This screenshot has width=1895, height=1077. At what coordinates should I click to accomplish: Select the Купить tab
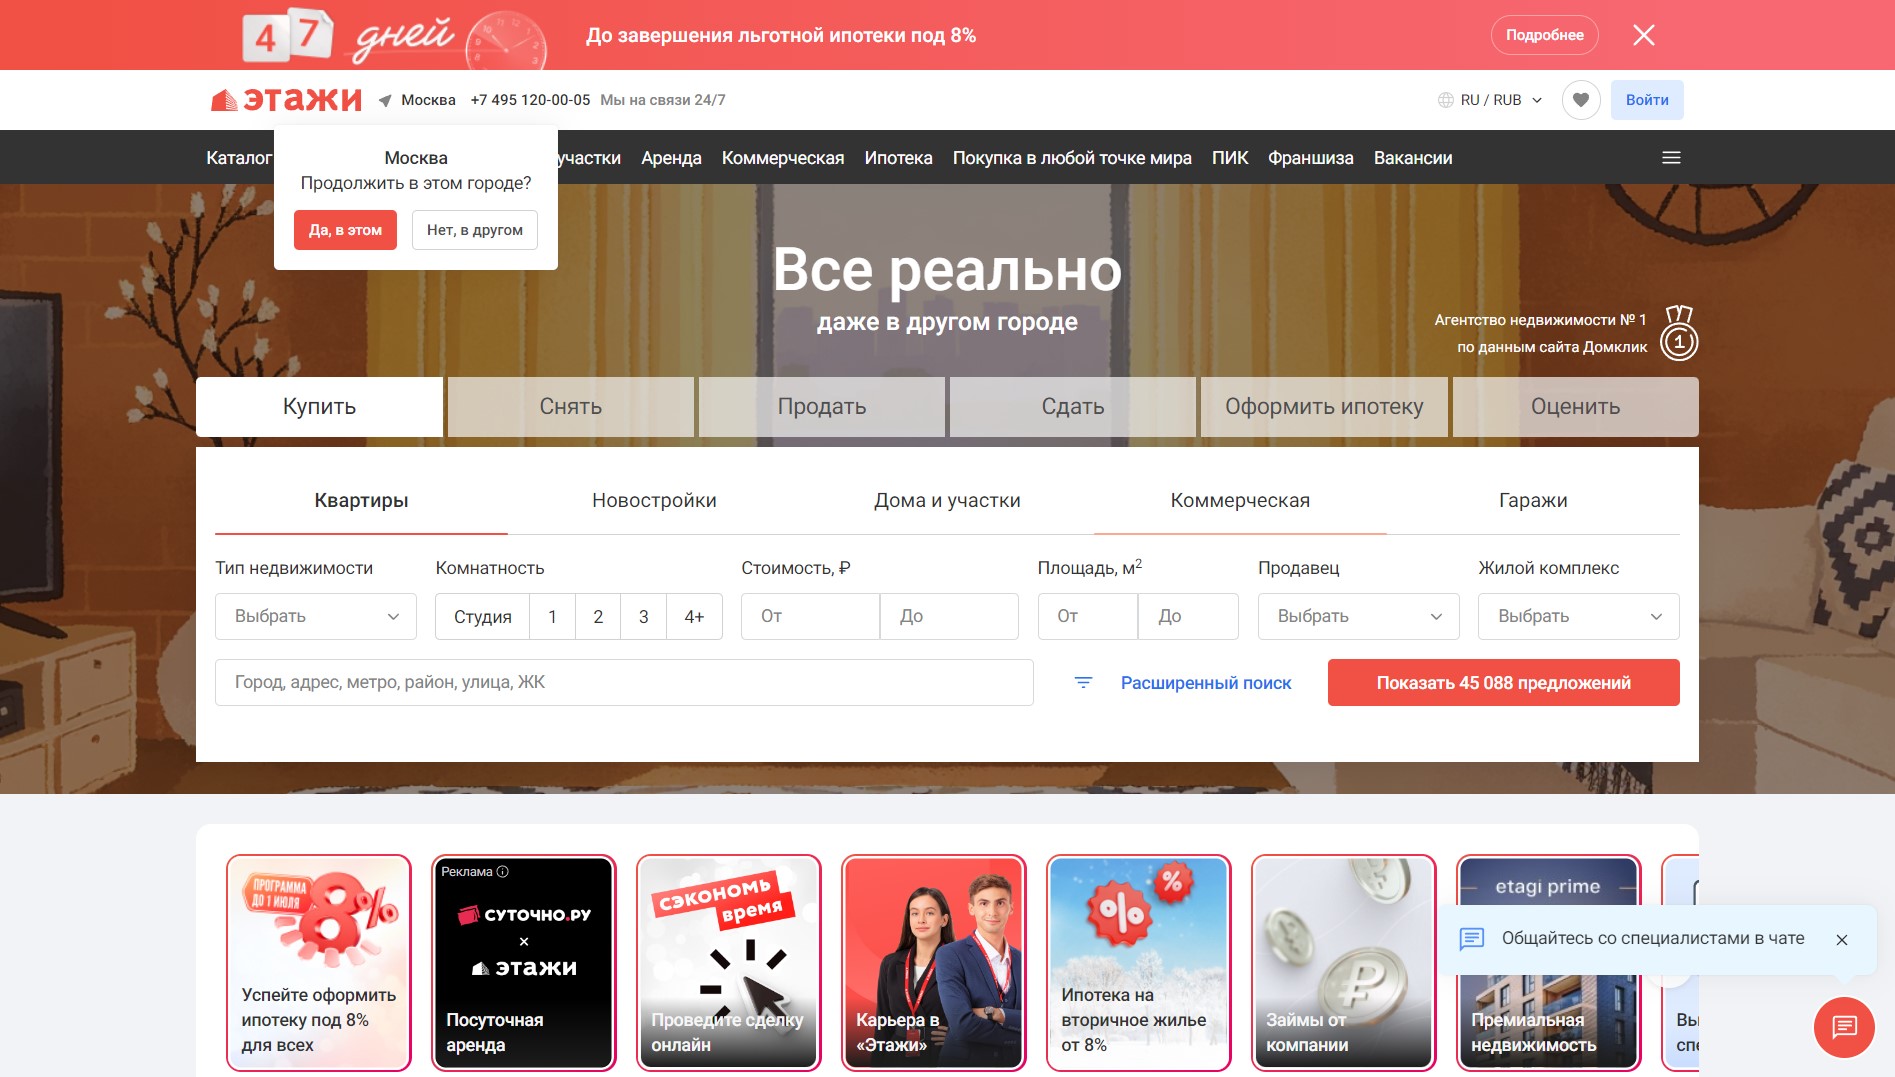click(x=319, y=407)
